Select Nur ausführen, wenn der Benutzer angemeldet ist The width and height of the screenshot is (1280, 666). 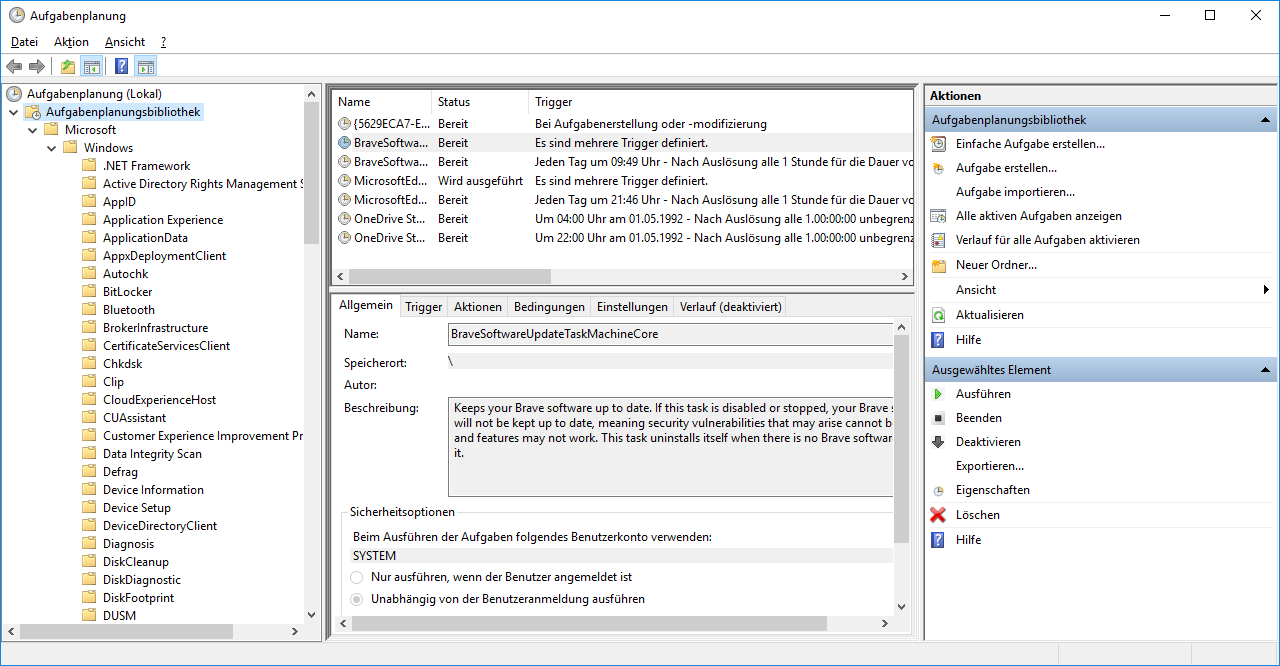[357, 577]
